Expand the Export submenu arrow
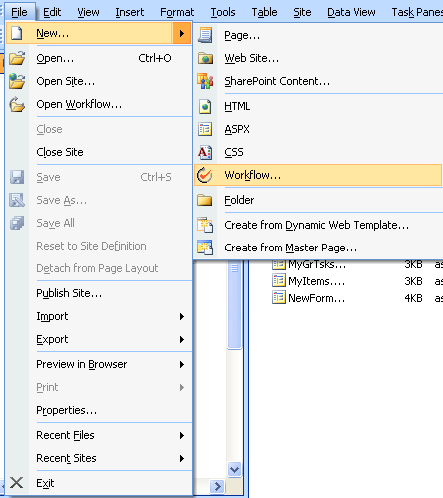Viewport: 443px width, 498px height. click(x=182, y=339)
